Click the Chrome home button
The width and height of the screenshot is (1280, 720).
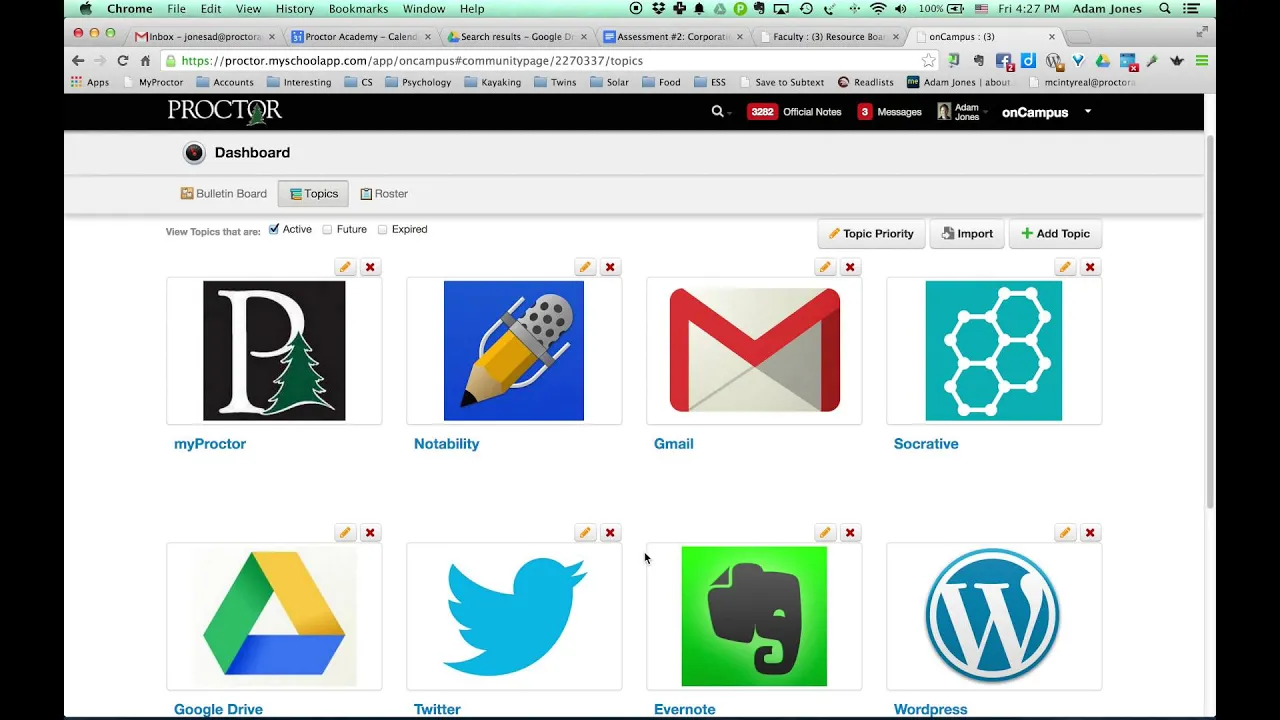[x=145, y=60]
